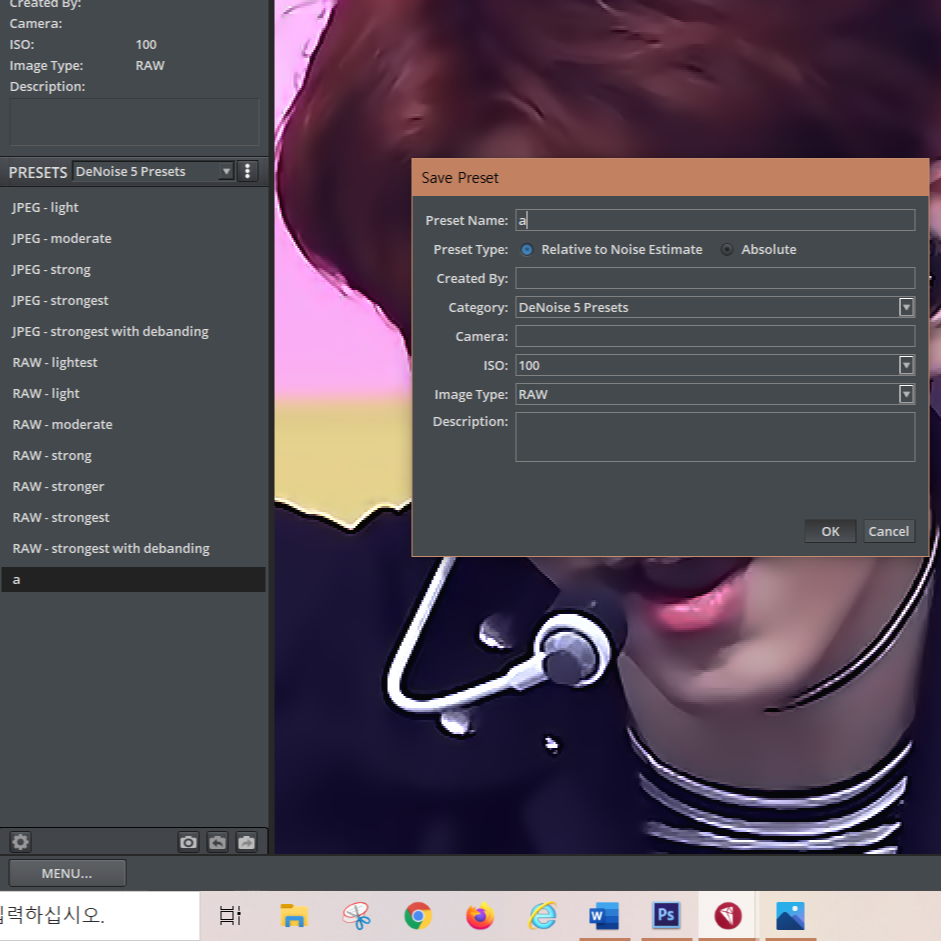
Task: Open the ISO dropdown in Save Preset
Action: (x=906, y=365)
